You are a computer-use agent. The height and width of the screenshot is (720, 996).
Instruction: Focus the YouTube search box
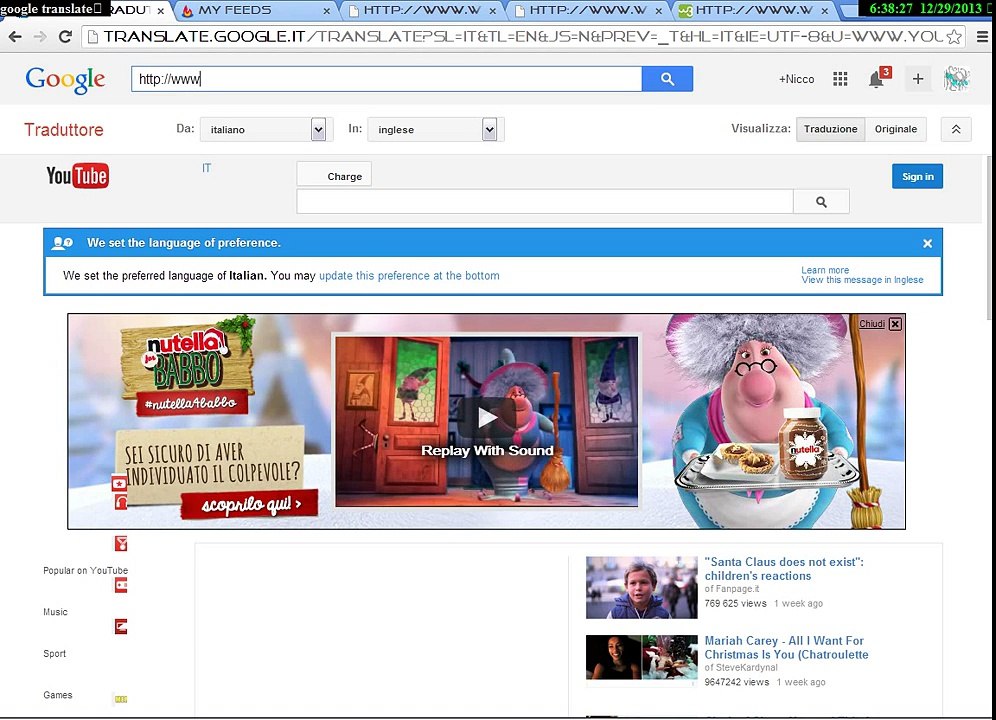544,202
